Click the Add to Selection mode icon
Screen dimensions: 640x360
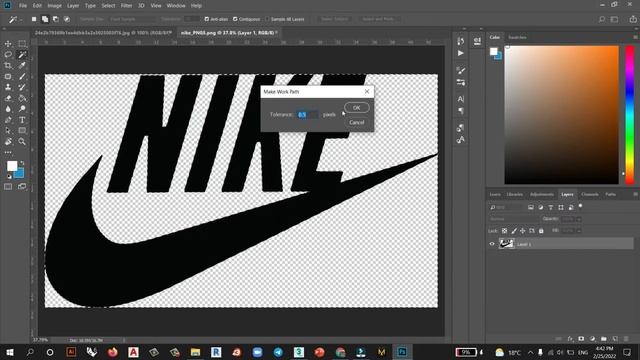pyautogui.click(x=45, y=19)
